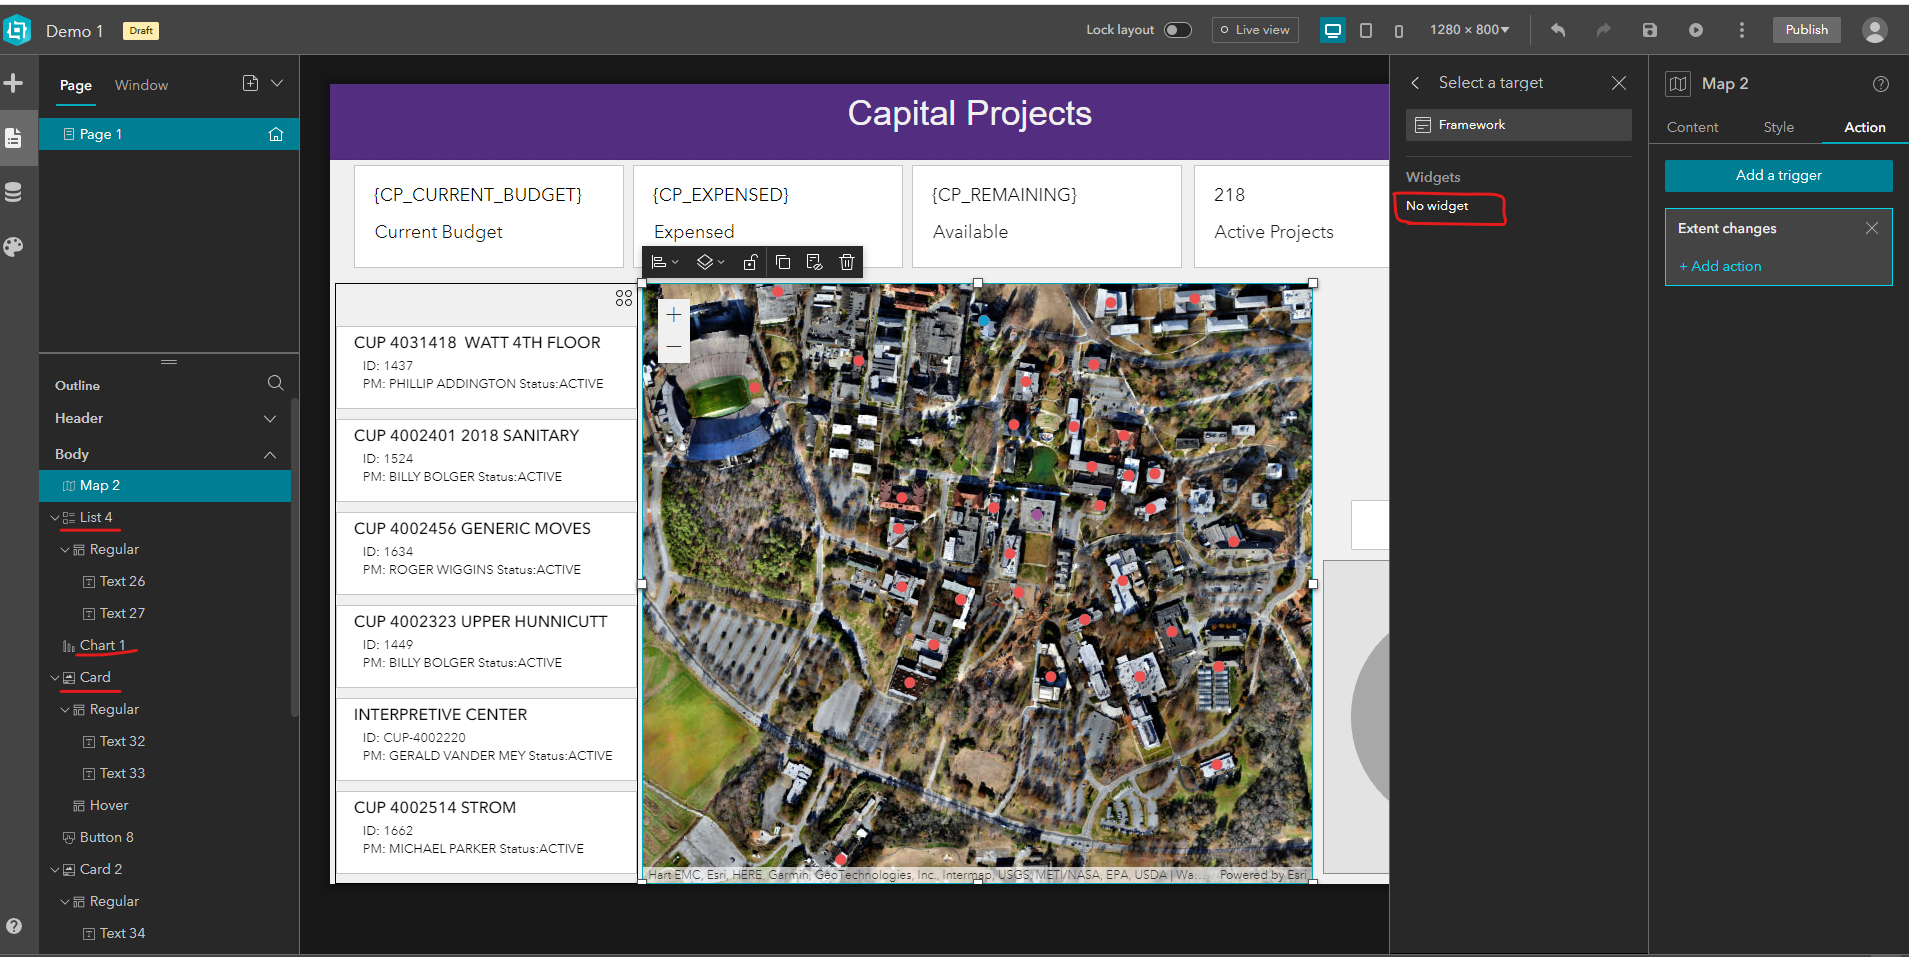Delete the selected map widget
1909x957 pixels.
click(x=847, y=262)
